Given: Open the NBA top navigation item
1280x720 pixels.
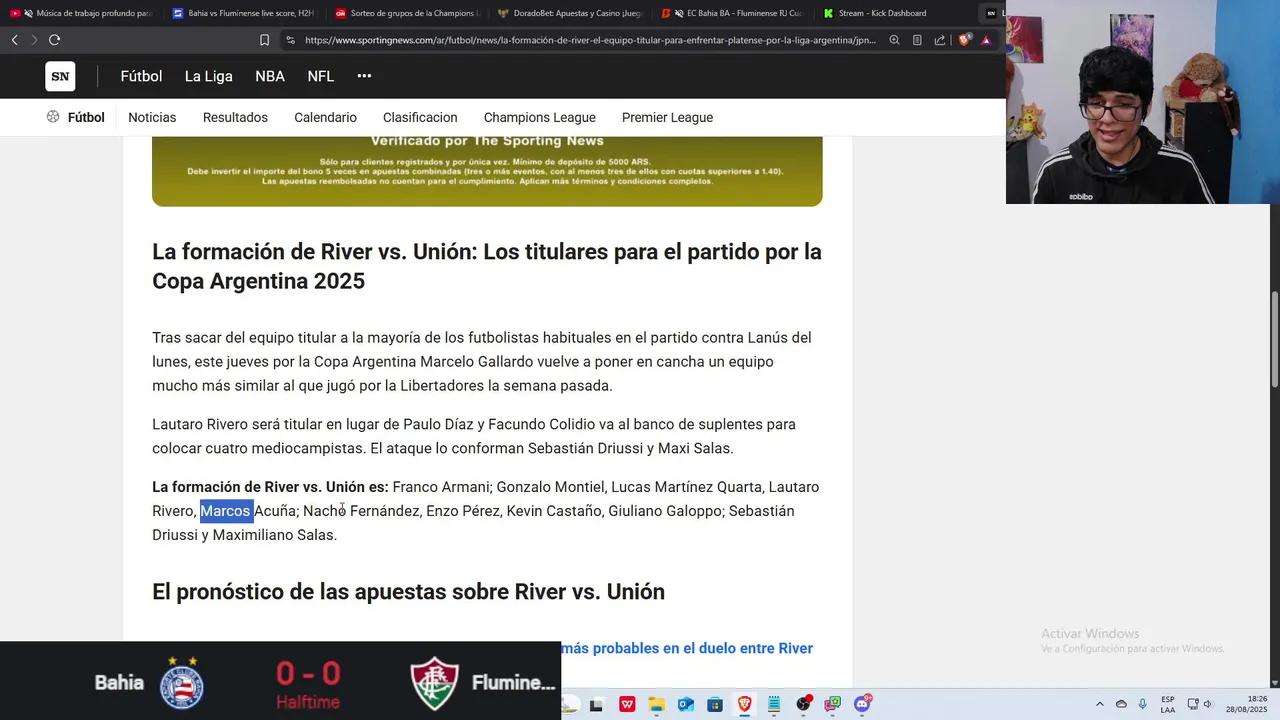Looking at the screenshot, I should tap(270, 76).
